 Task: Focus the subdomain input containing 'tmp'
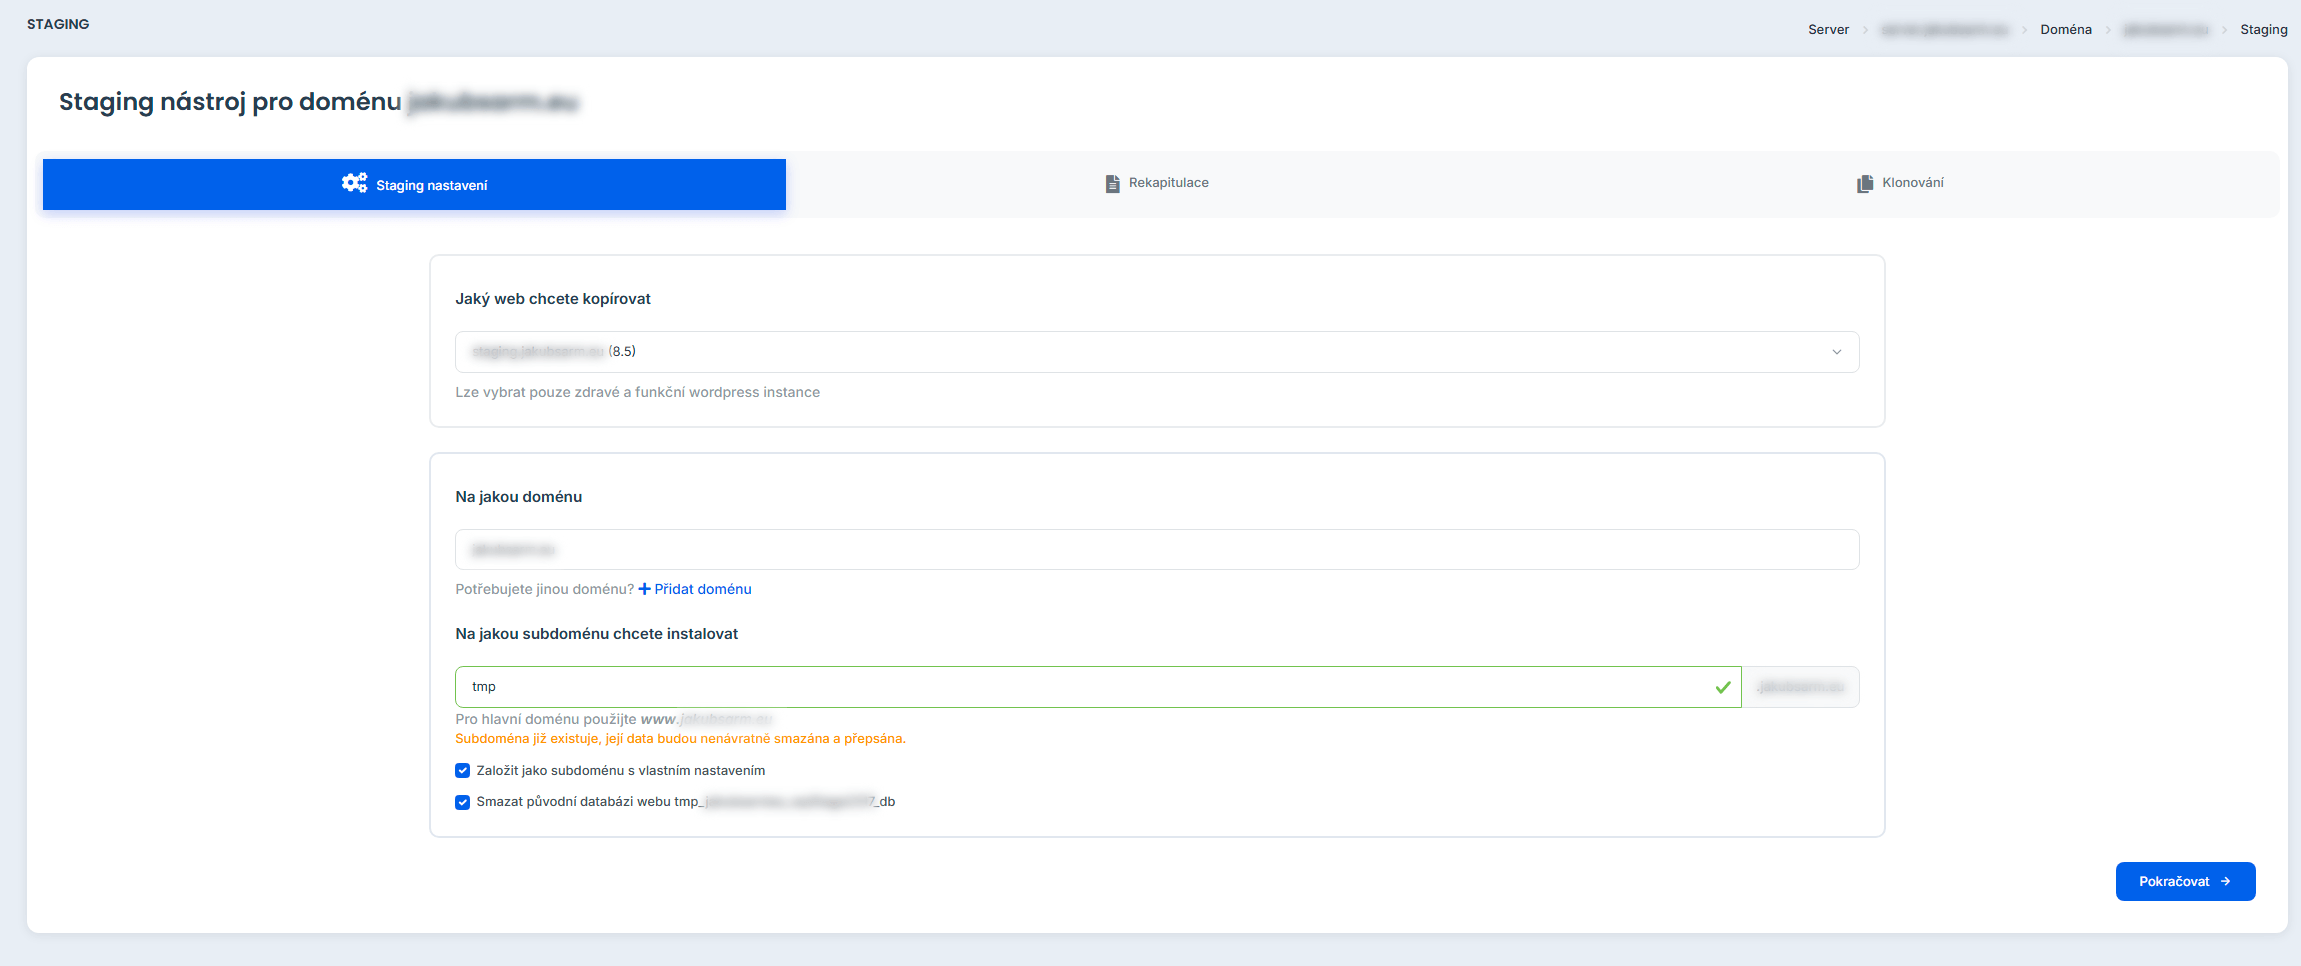tap(1080, 687)
